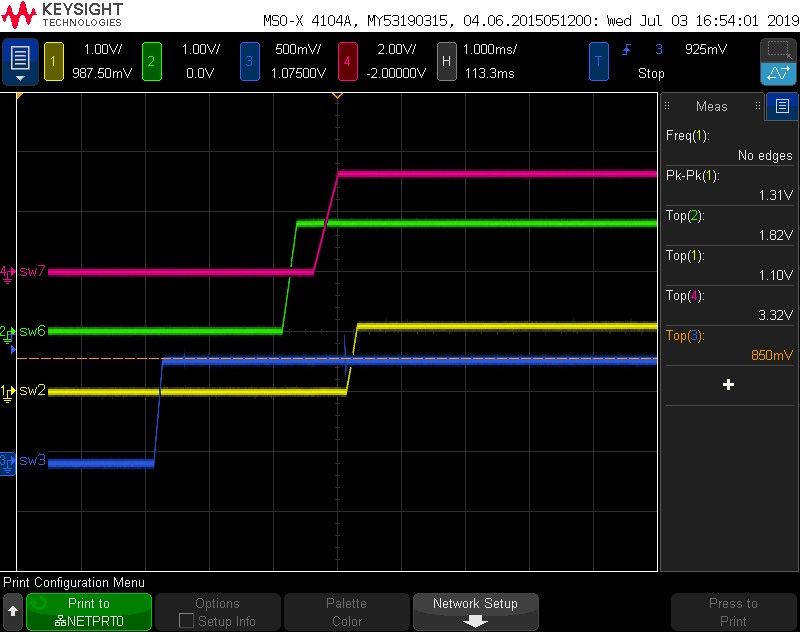Screen dimensions: 800x632
Task: Click channel 3 scale 500mV/
Action: click(x=298, y=49)
